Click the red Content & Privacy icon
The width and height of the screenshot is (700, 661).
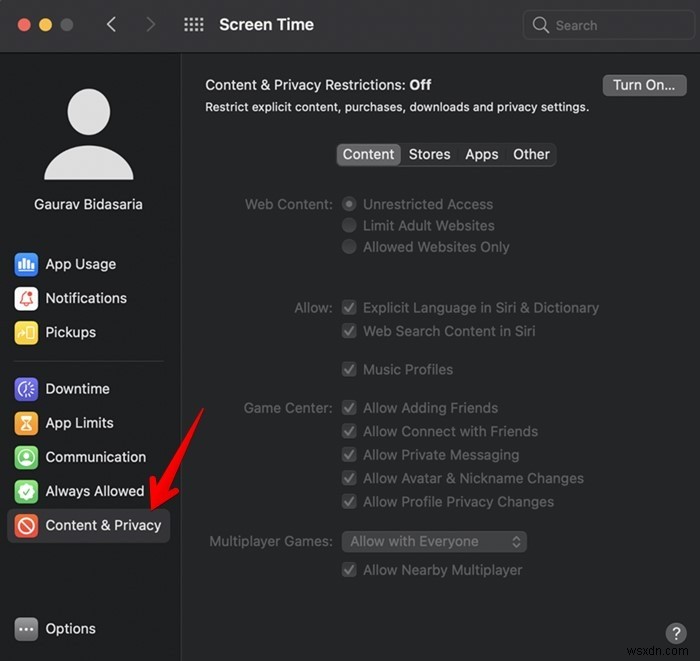coord(26,525)
